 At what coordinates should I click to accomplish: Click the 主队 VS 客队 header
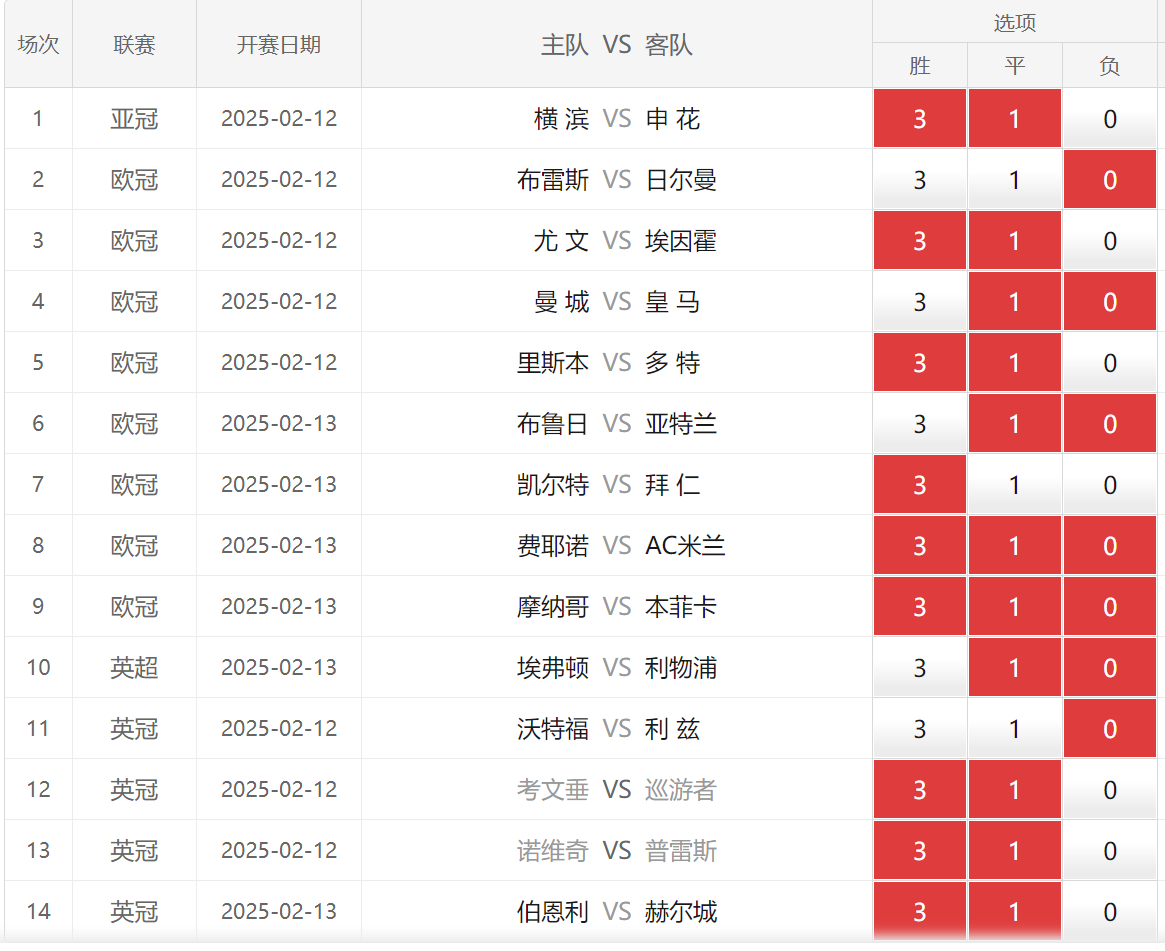[617, 44]
